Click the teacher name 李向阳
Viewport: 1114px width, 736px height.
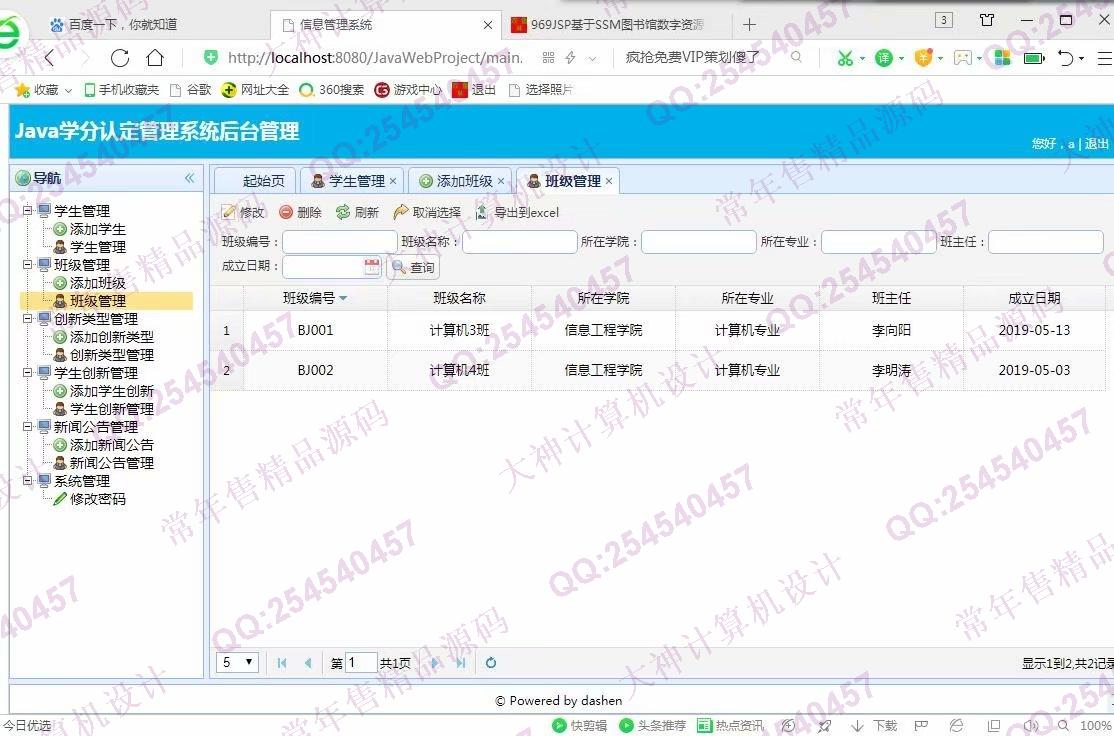891,330
